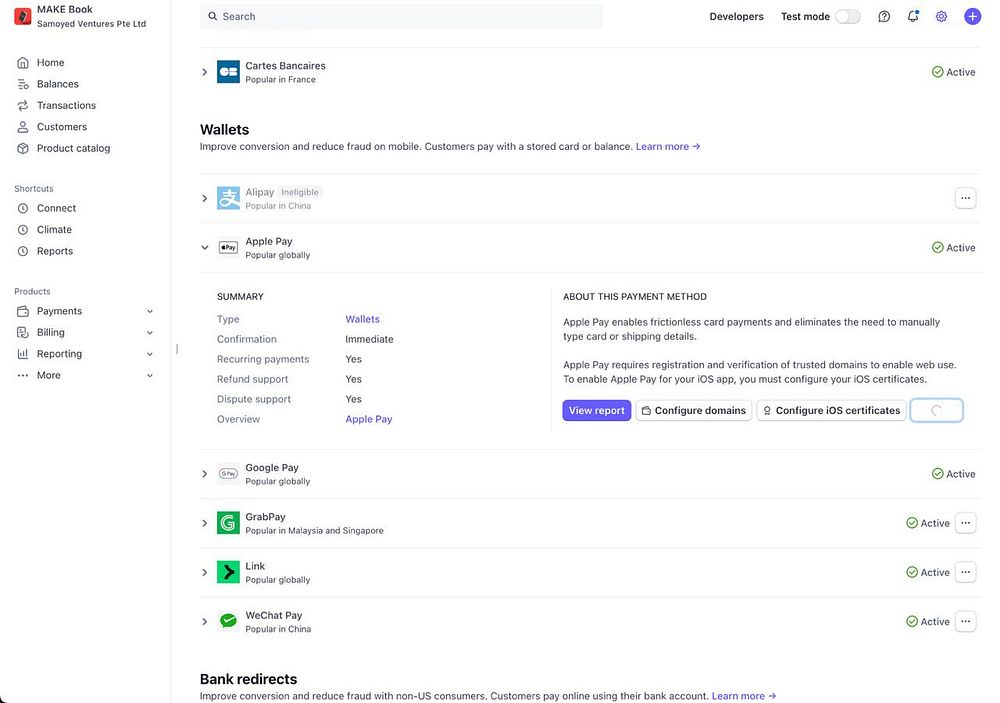Expand the Cartes Bancaires row
This screenshot has width=1000, height=703.
(x=205, y=72)
